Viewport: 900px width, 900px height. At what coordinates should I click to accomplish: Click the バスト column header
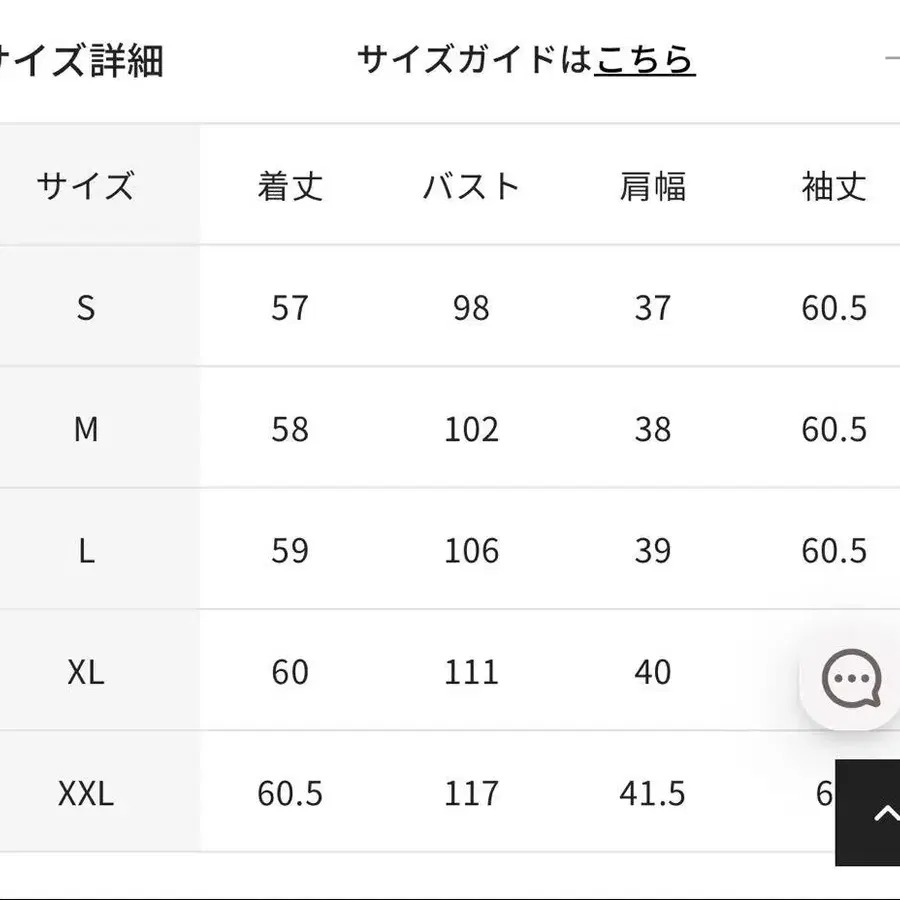469,186
